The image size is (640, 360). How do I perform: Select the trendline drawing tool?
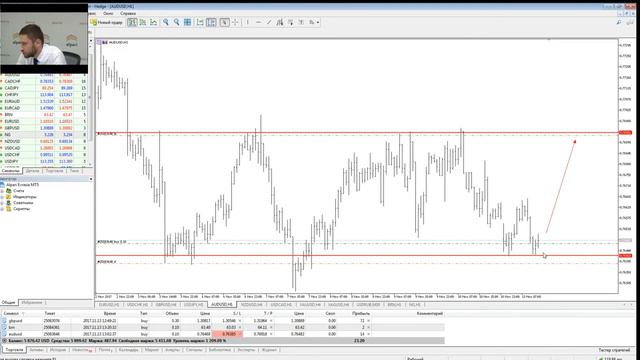pos(269,22)
